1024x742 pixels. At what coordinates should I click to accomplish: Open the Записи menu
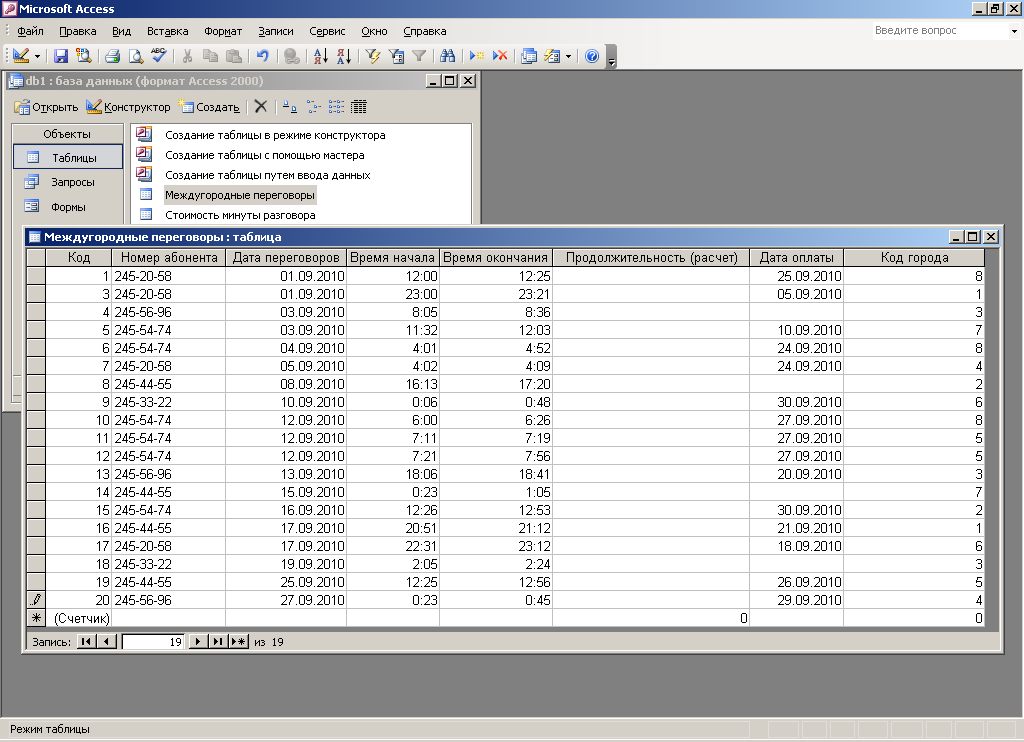click(276, 31)
